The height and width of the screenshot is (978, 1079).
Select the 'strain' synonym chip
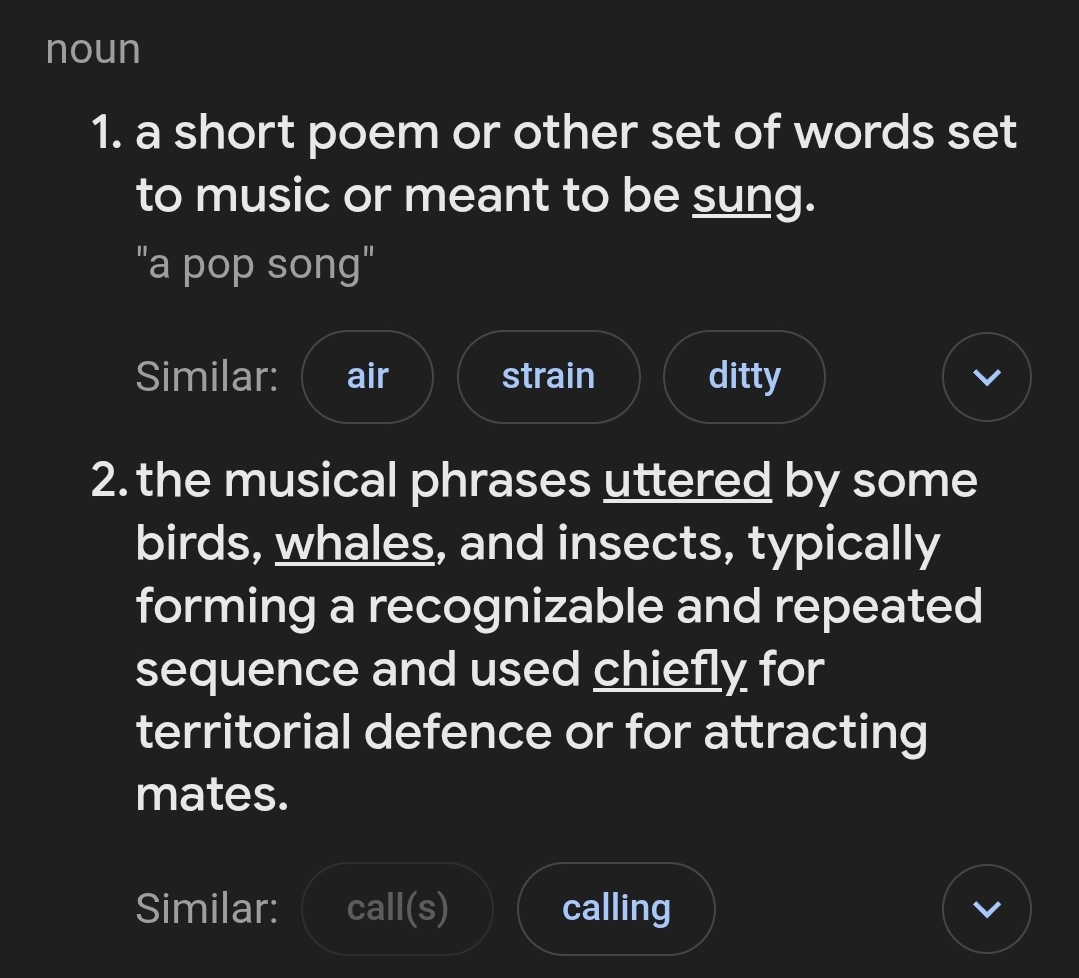coord(548,376)
